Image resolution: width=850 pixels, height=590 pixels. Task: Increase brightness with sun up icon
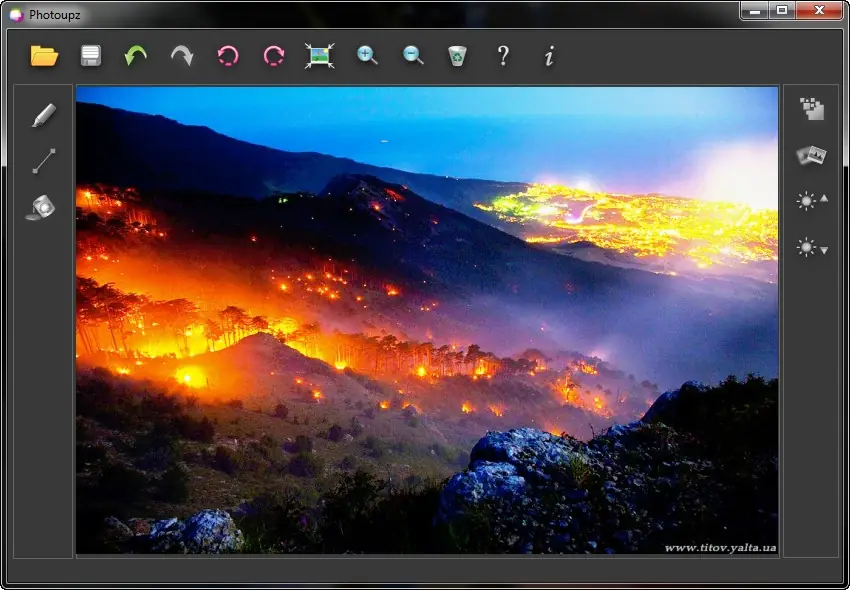[812, 201]
